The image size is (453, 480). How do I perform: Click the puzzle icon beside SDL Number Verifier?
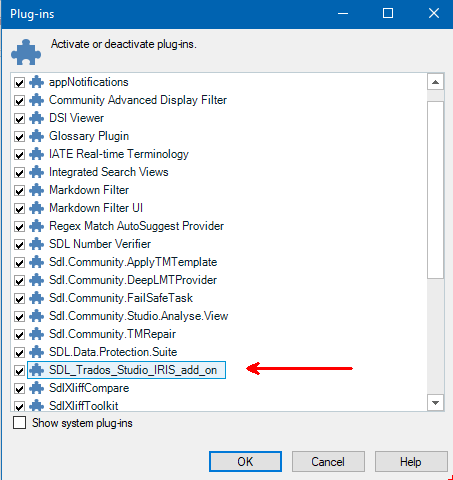click(36, 244)
